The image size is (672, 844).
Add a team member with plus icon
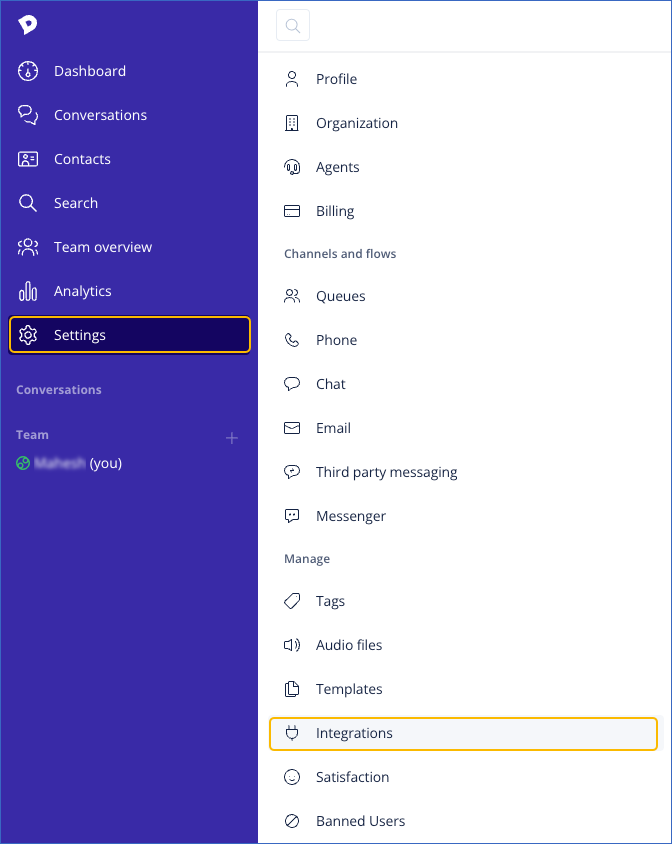232,438
